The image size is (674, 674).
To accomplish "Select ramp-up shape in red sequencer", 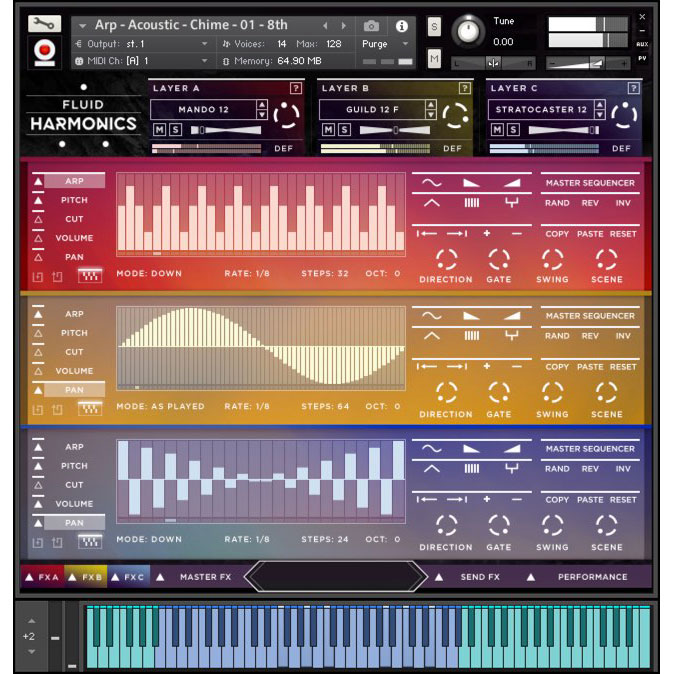I will [x=512, y=183].
